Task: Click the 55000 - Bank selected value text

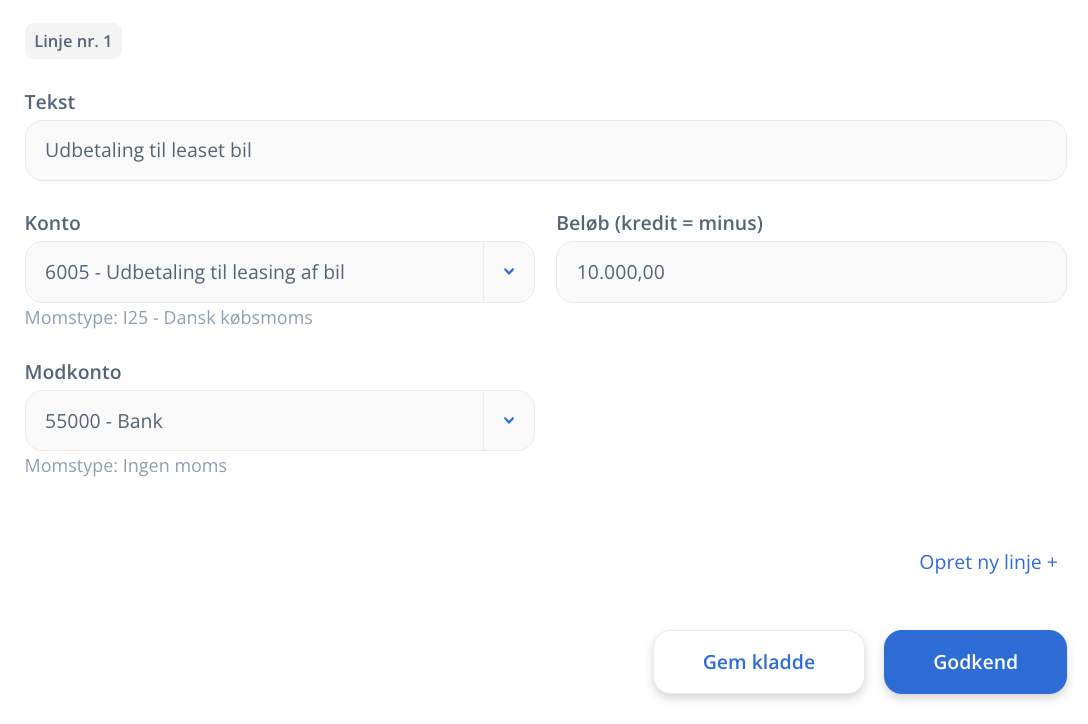Action: (x=103, y=421)
